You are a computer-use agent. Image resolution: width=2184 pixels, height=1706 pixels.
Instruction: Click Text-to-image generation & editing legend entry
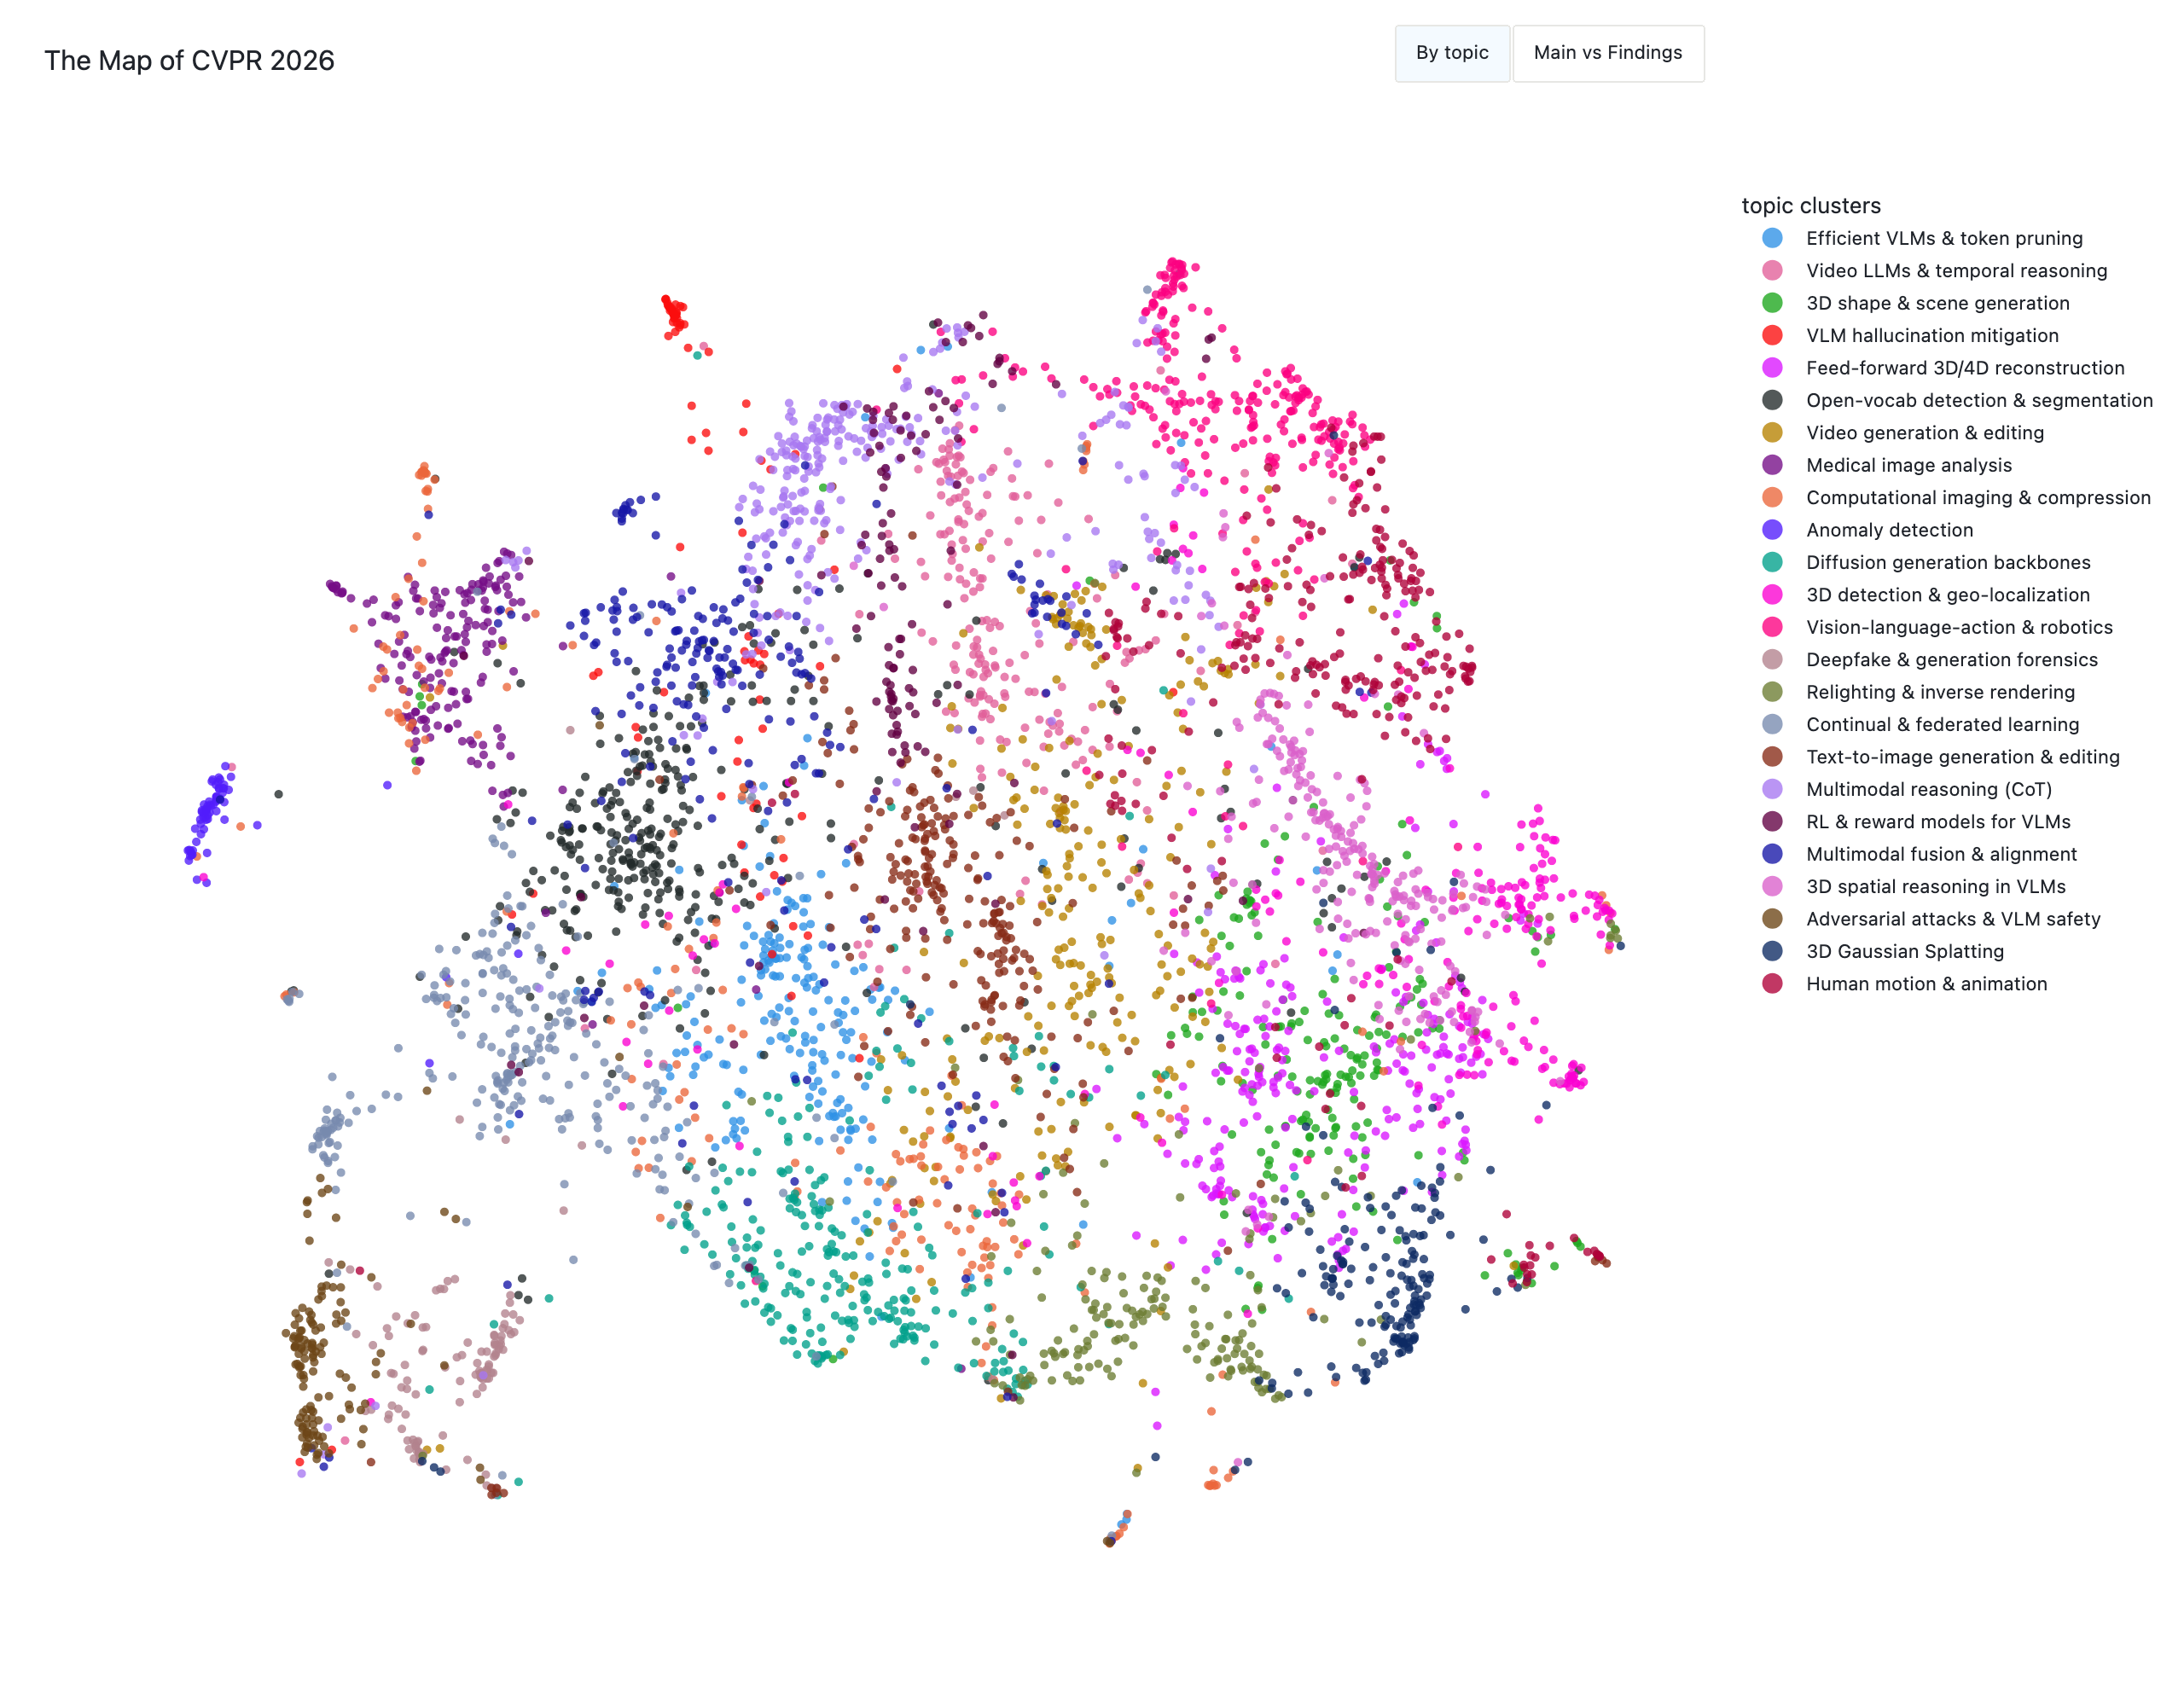[x=1941, y=757]
